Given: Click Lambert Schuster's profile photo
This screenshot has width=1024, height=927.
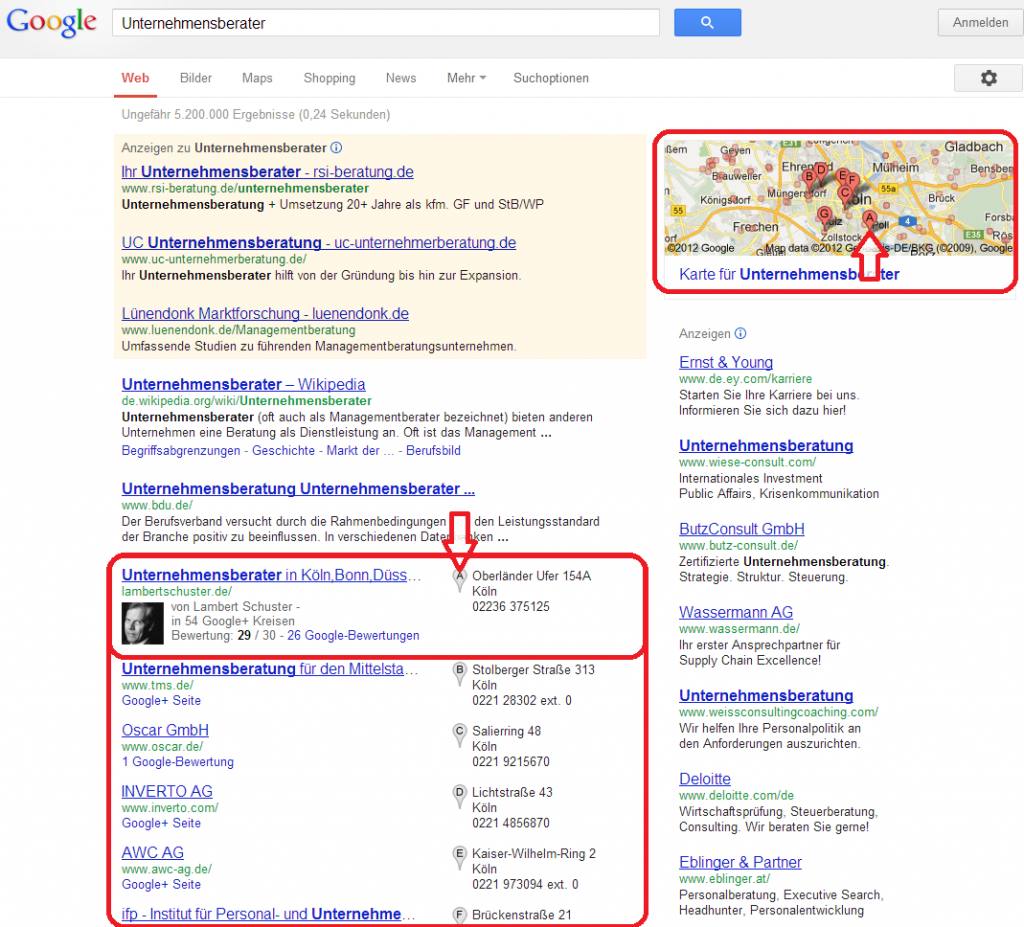Looking at the screenshot, I should coord(142,623).
